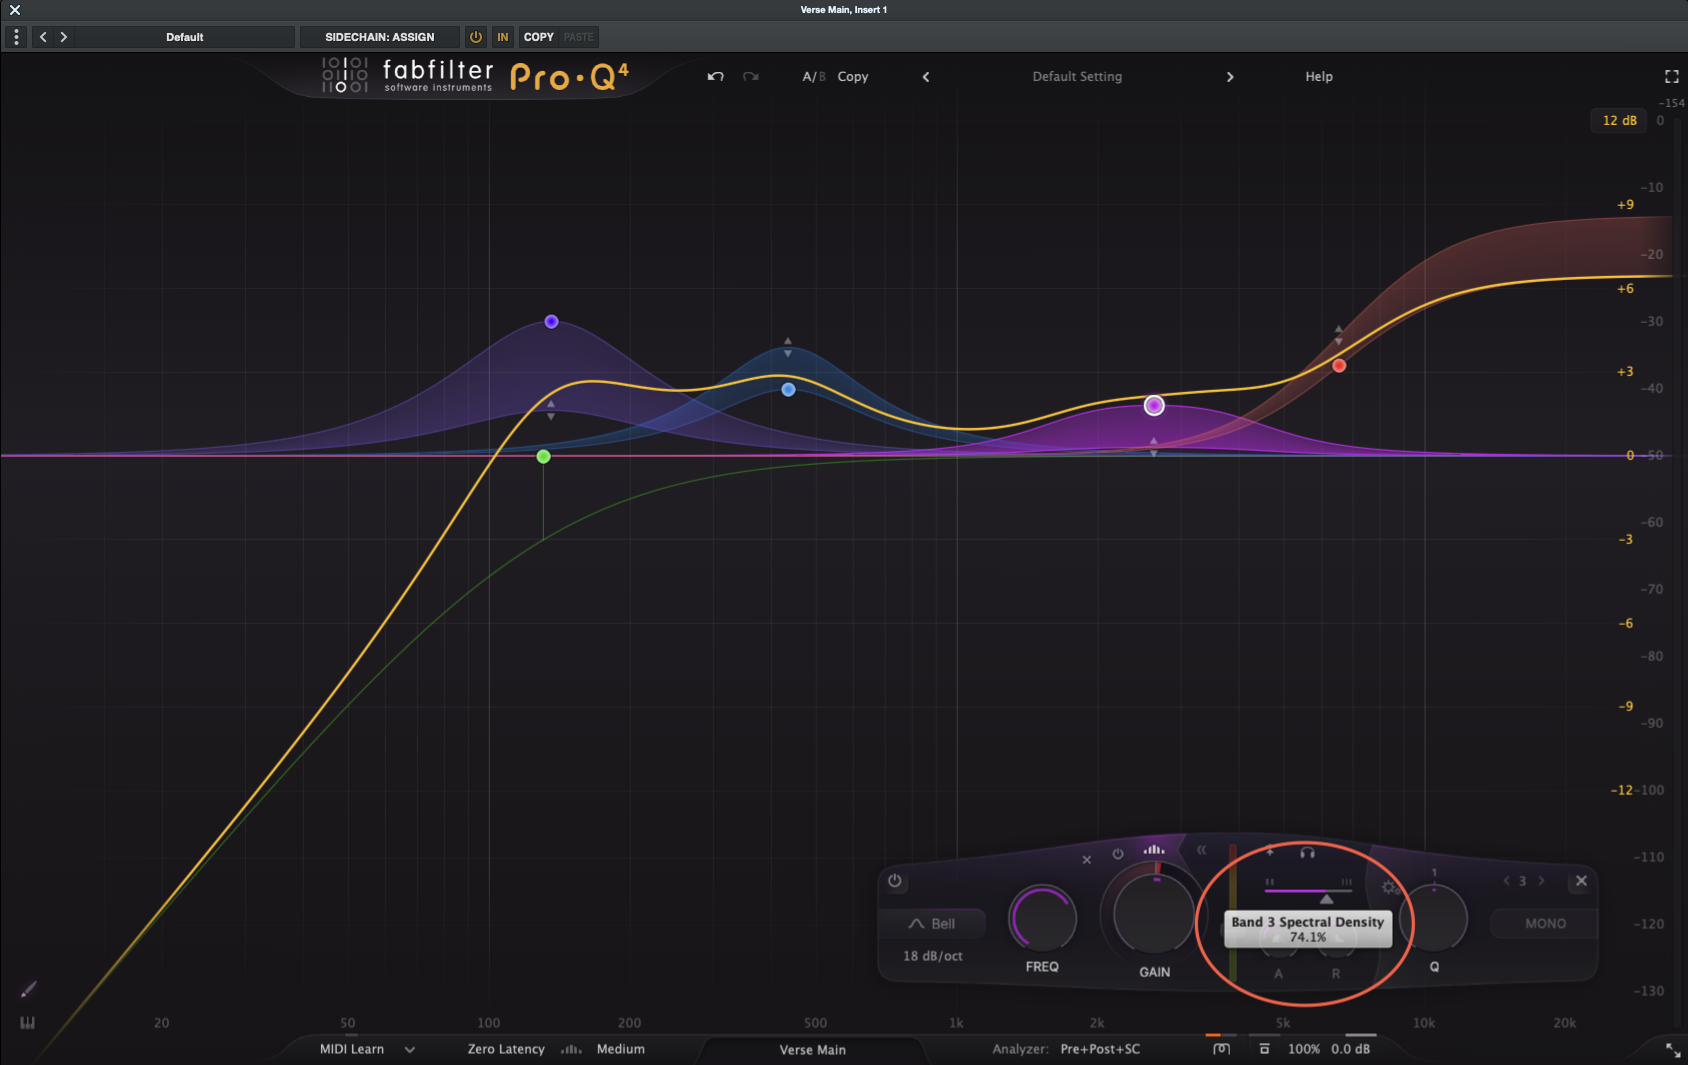Open full screen with the resize icon
This screenshot has height=1065, width=1688.
(x=1671, y=76)
